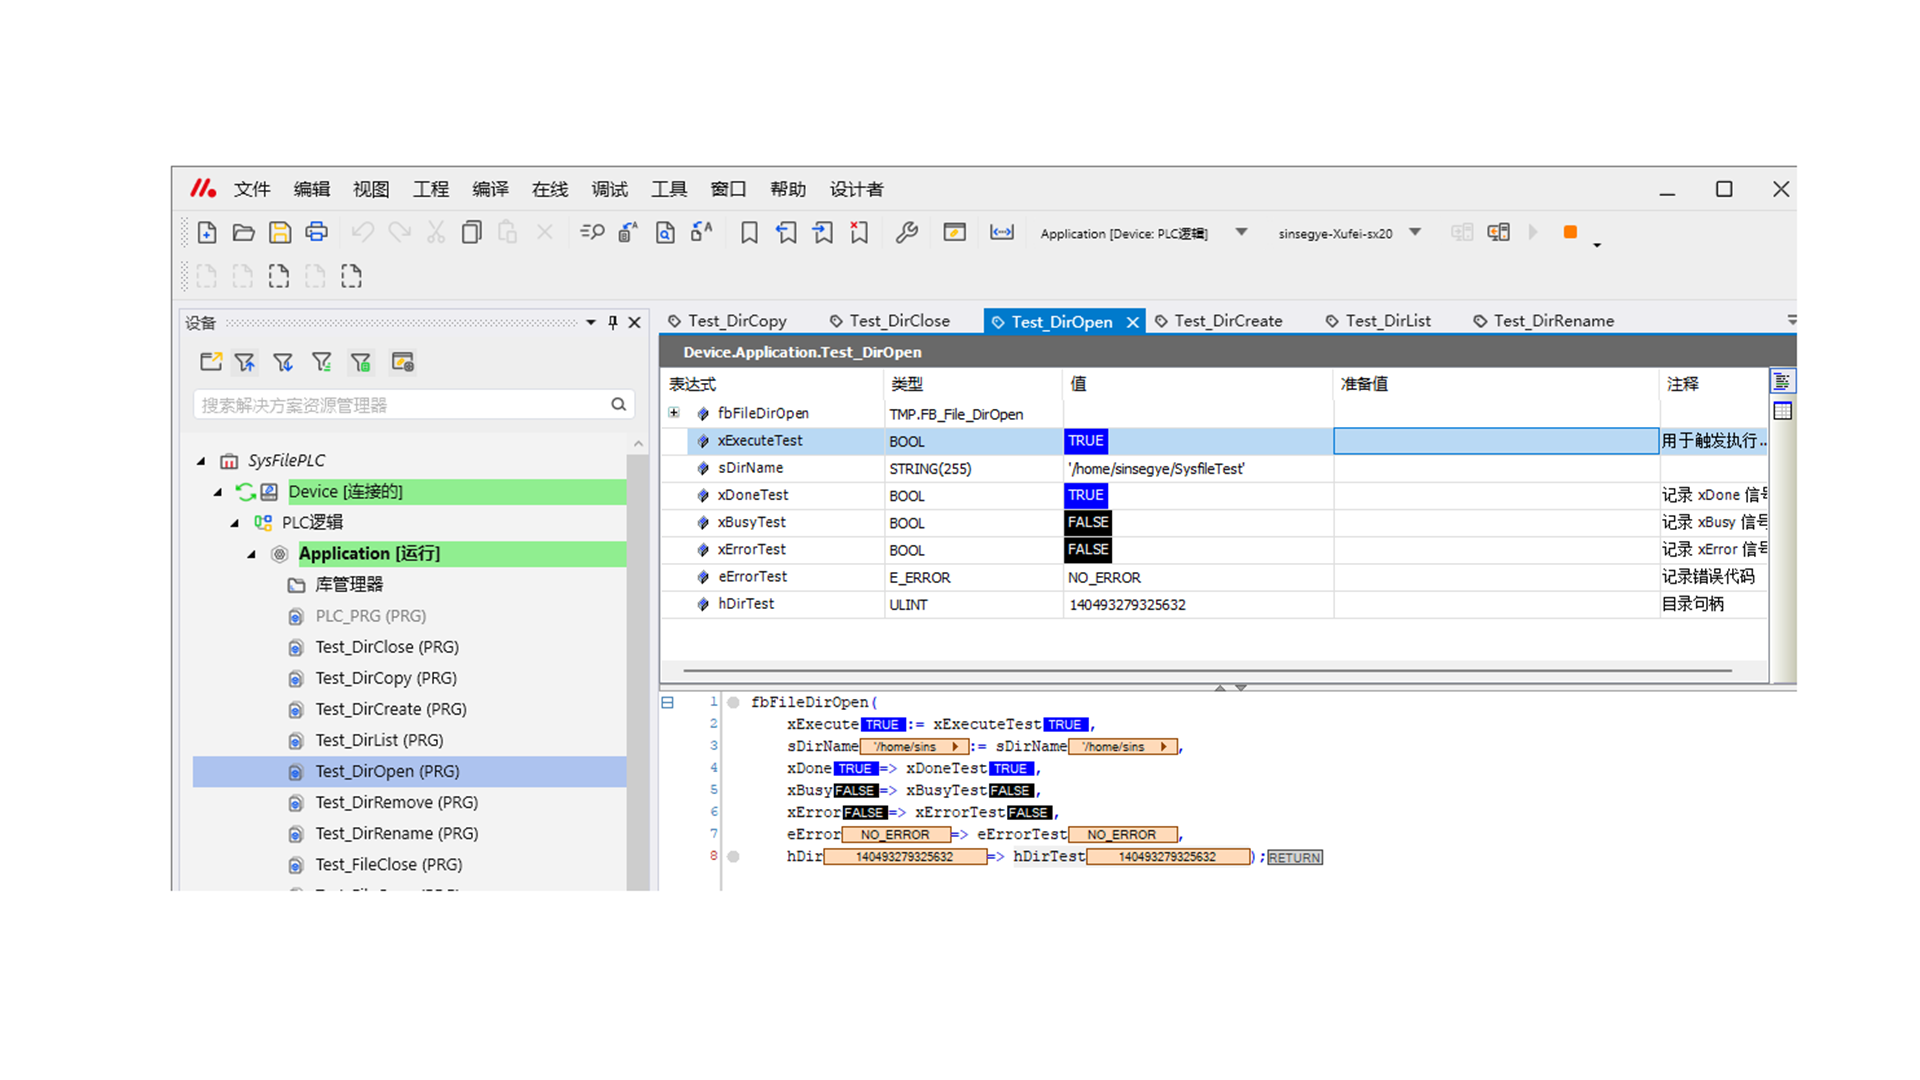Viewport: 1920px width, 1080px height.
Task: Click the green filter icon
Action: pyautogui.click(x=360, y=362)
